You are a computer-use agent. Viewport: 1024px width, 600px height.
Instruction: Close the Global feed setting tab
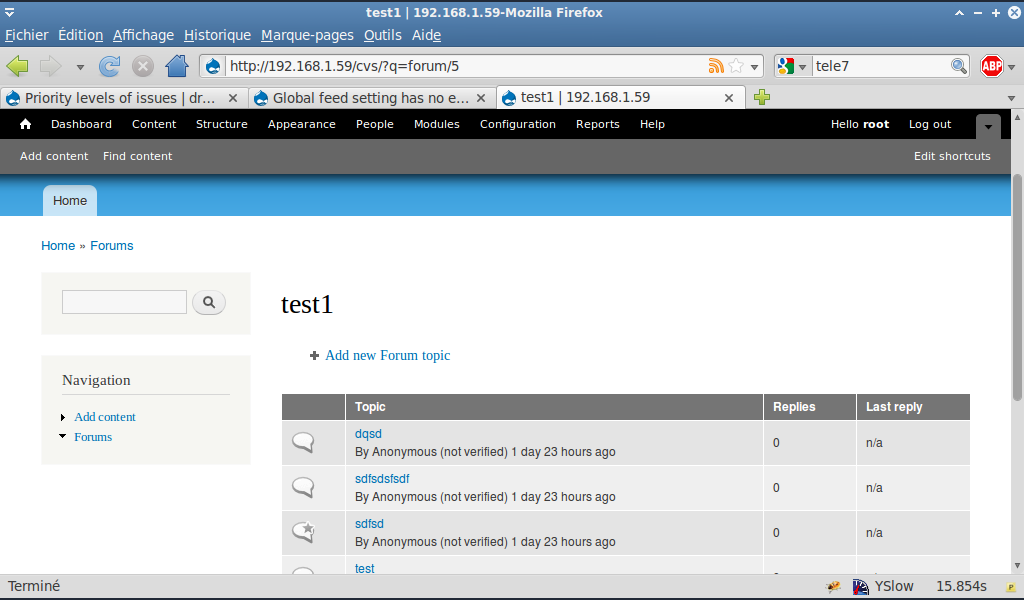pos(481,98)
